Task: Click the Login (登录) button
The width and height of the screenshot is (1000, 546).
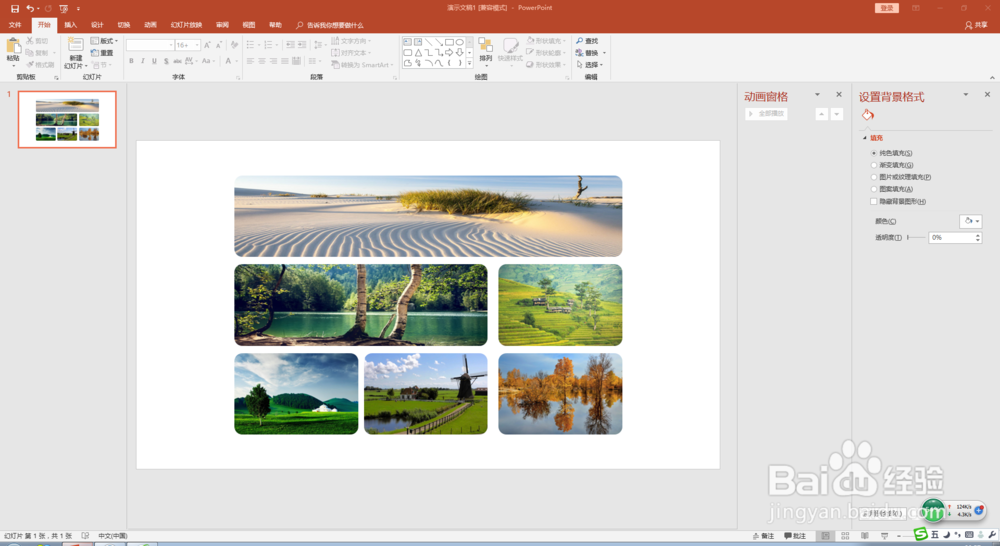Action: (x=886, y=8)
